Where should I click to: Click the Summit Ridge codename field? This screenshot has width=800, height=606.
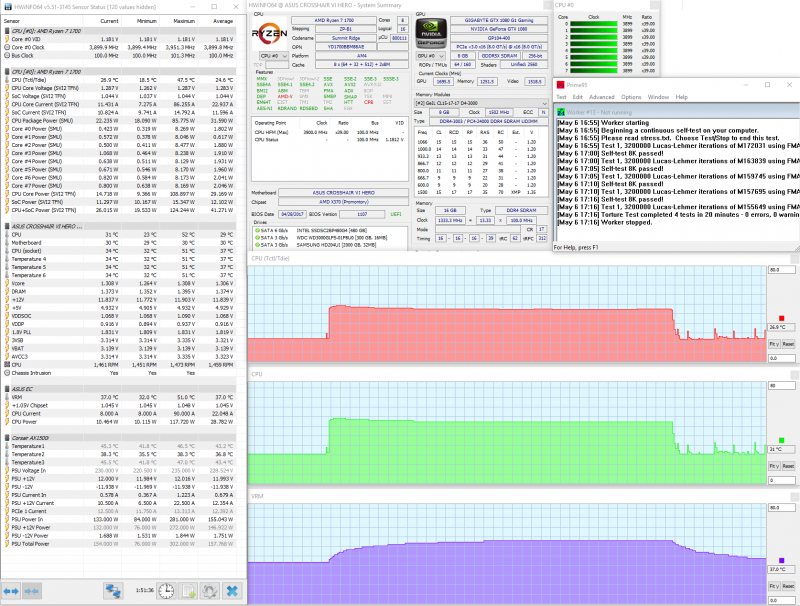345,38
